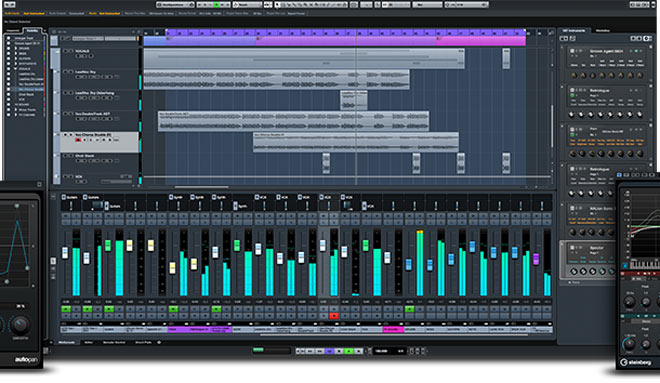Image resolution: width=660 pixels, height=383 pixels.
Task: Click the Rewind button in bottom transport
Action: pyautogui.click(x=310, y=351)
